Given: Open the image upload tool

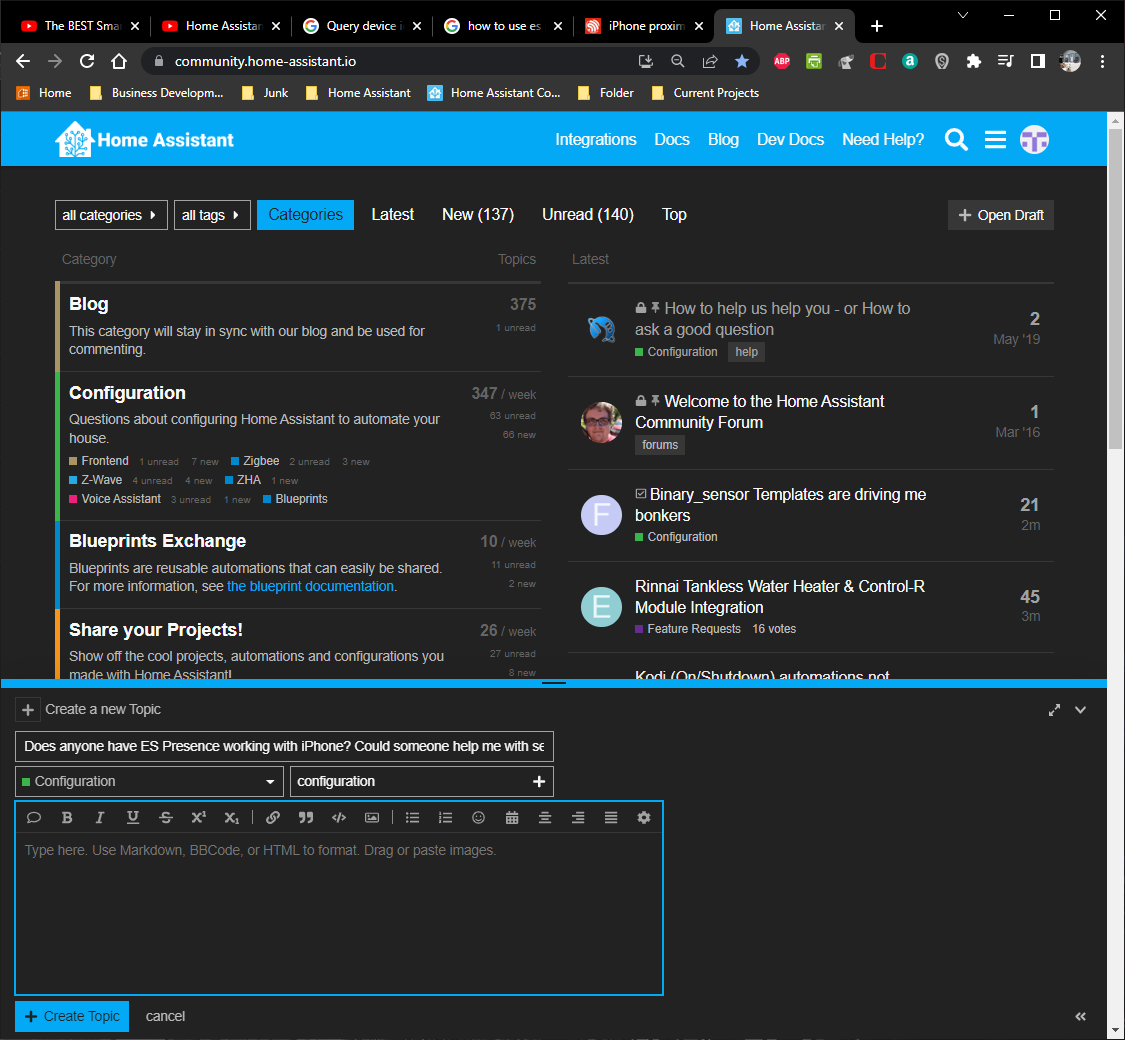Looking at the screenshot, I should (x=372, y=818).
